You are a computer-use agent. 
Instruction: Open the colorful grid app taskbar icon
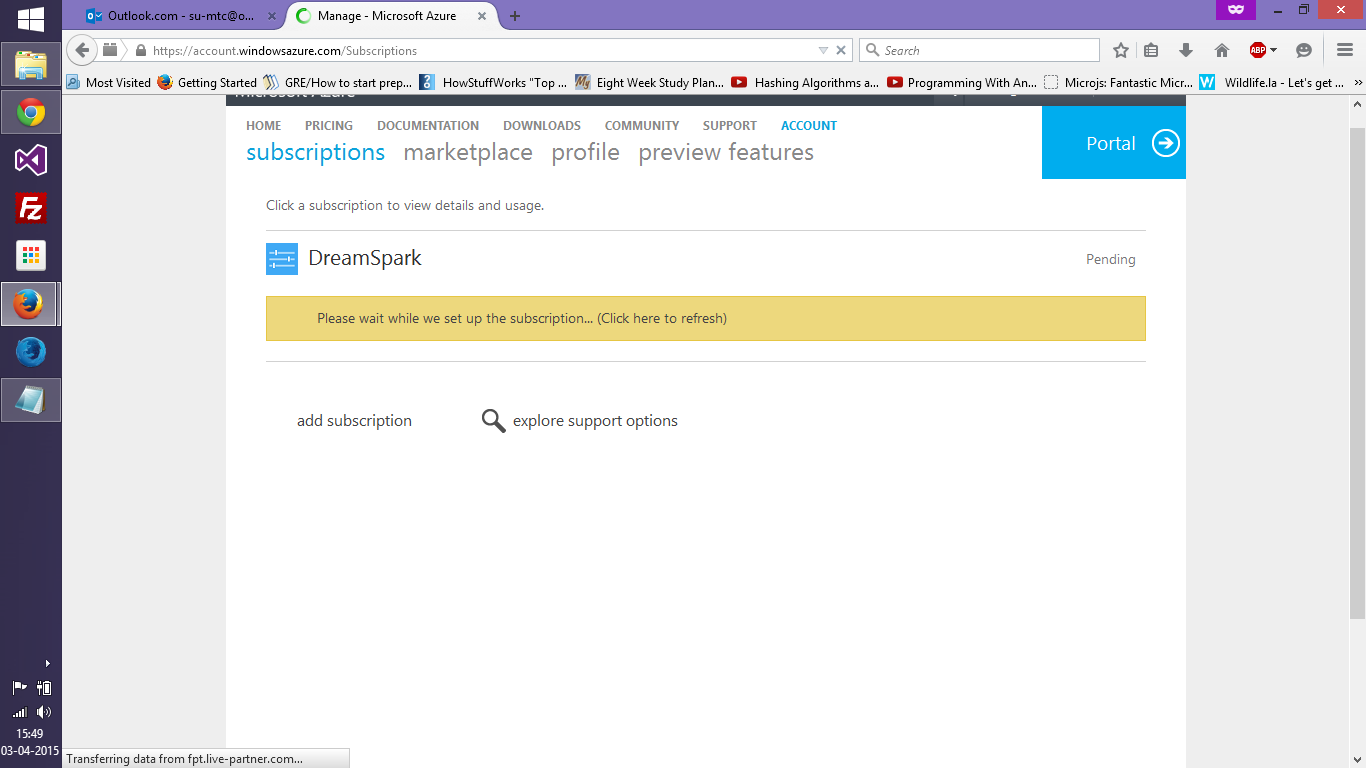(x=30, y=256)
